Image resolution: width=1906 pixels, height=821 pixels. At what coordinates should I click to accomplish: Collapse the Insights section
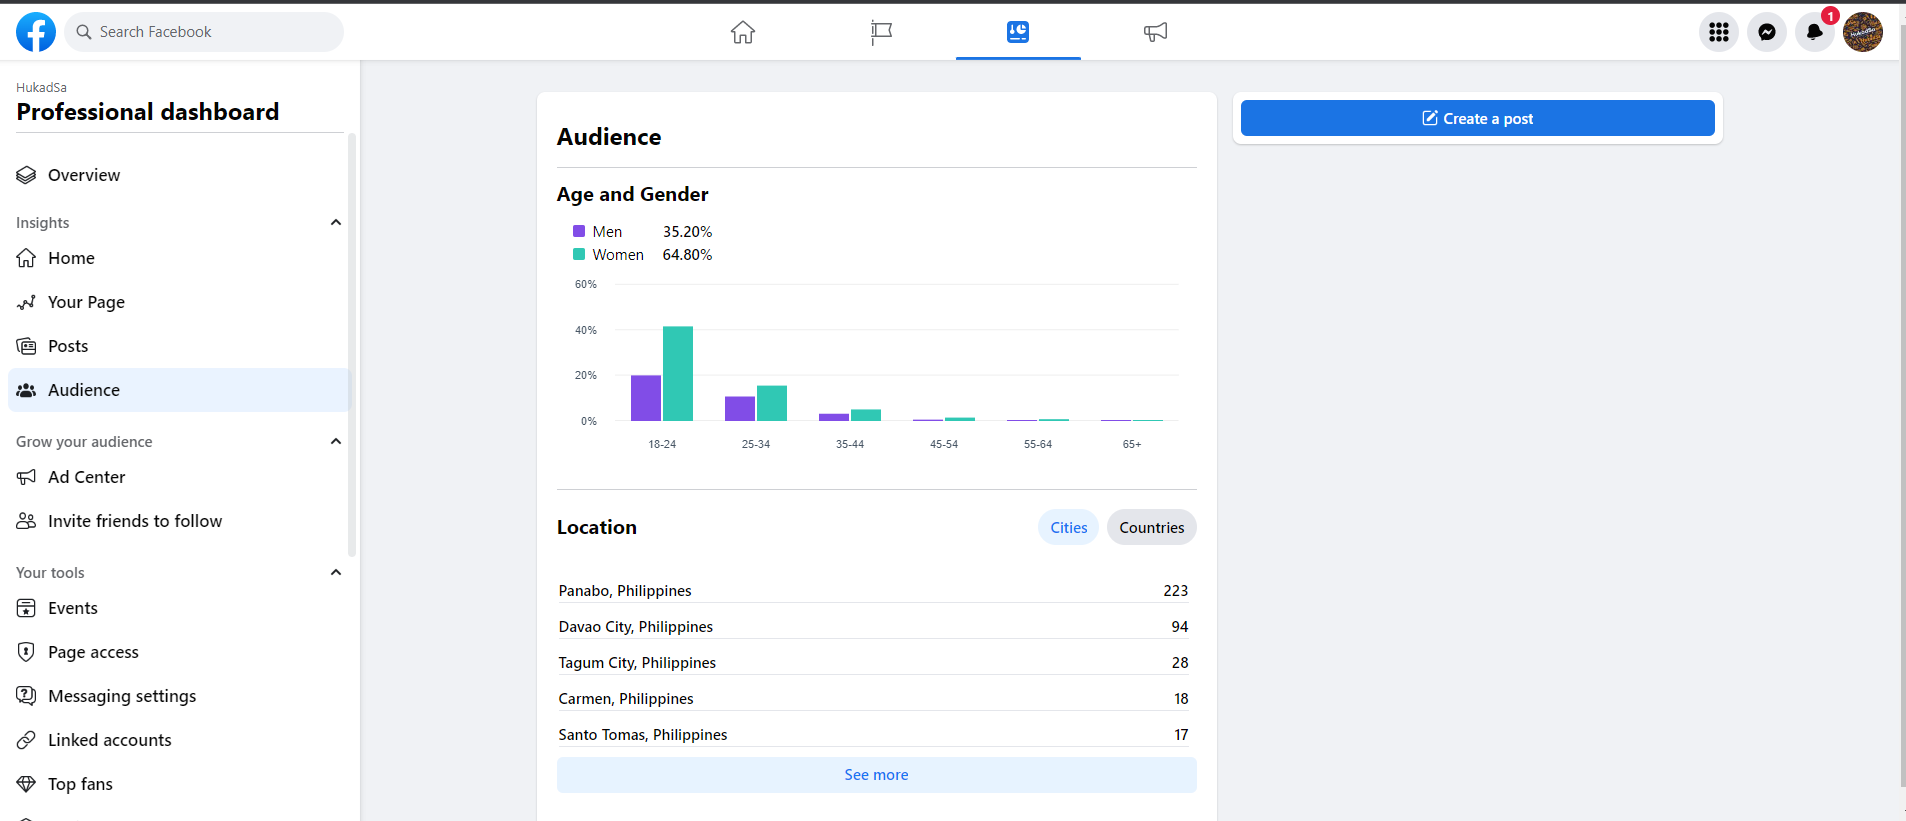point(336,222)
